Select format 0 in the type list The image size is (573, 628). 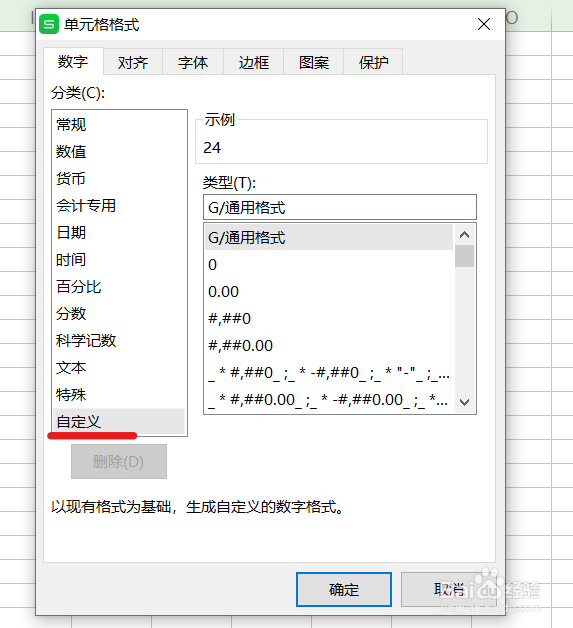329,265
